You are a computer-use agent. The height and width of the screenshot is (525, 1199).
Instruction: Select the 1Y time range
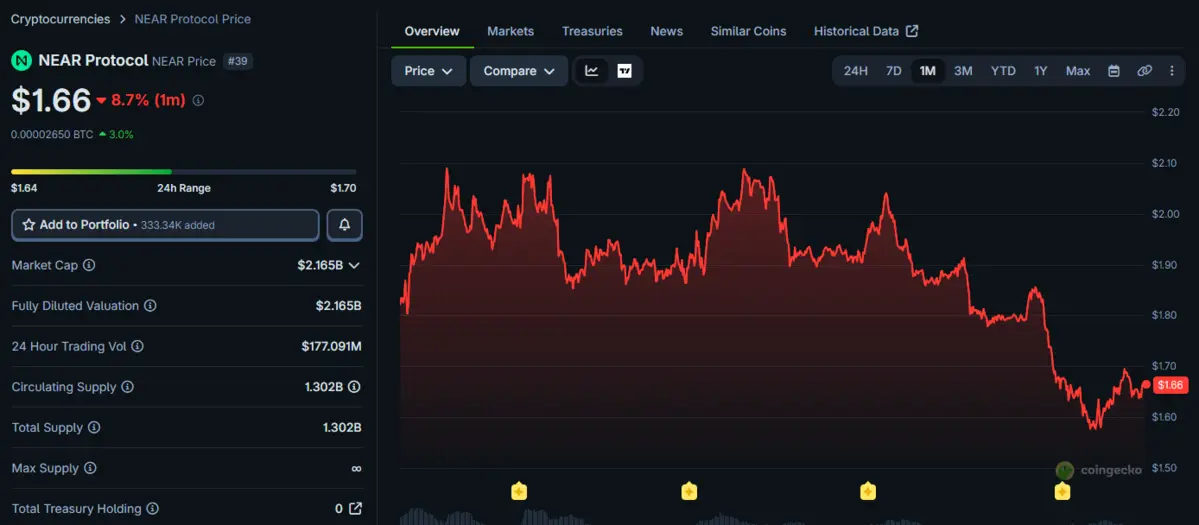coord(1041,71)
